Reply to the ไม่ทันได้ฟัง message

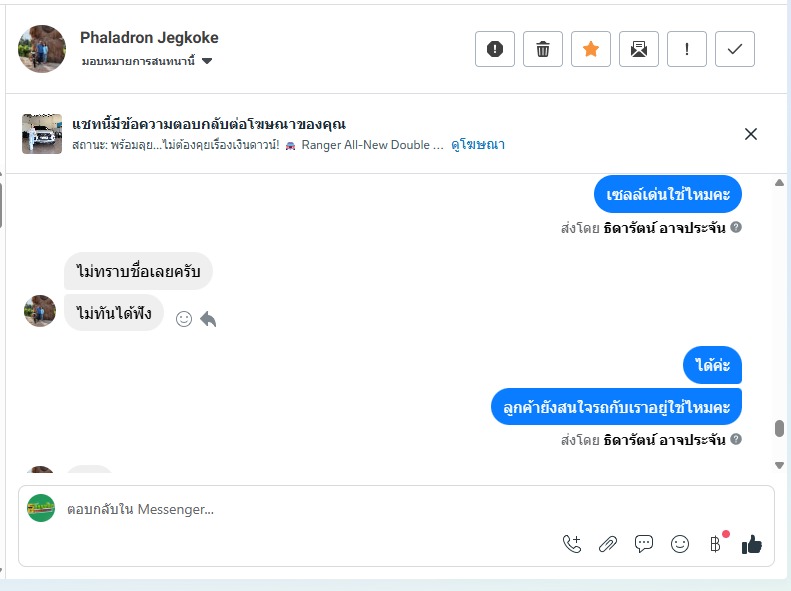(x=208, y=319)
